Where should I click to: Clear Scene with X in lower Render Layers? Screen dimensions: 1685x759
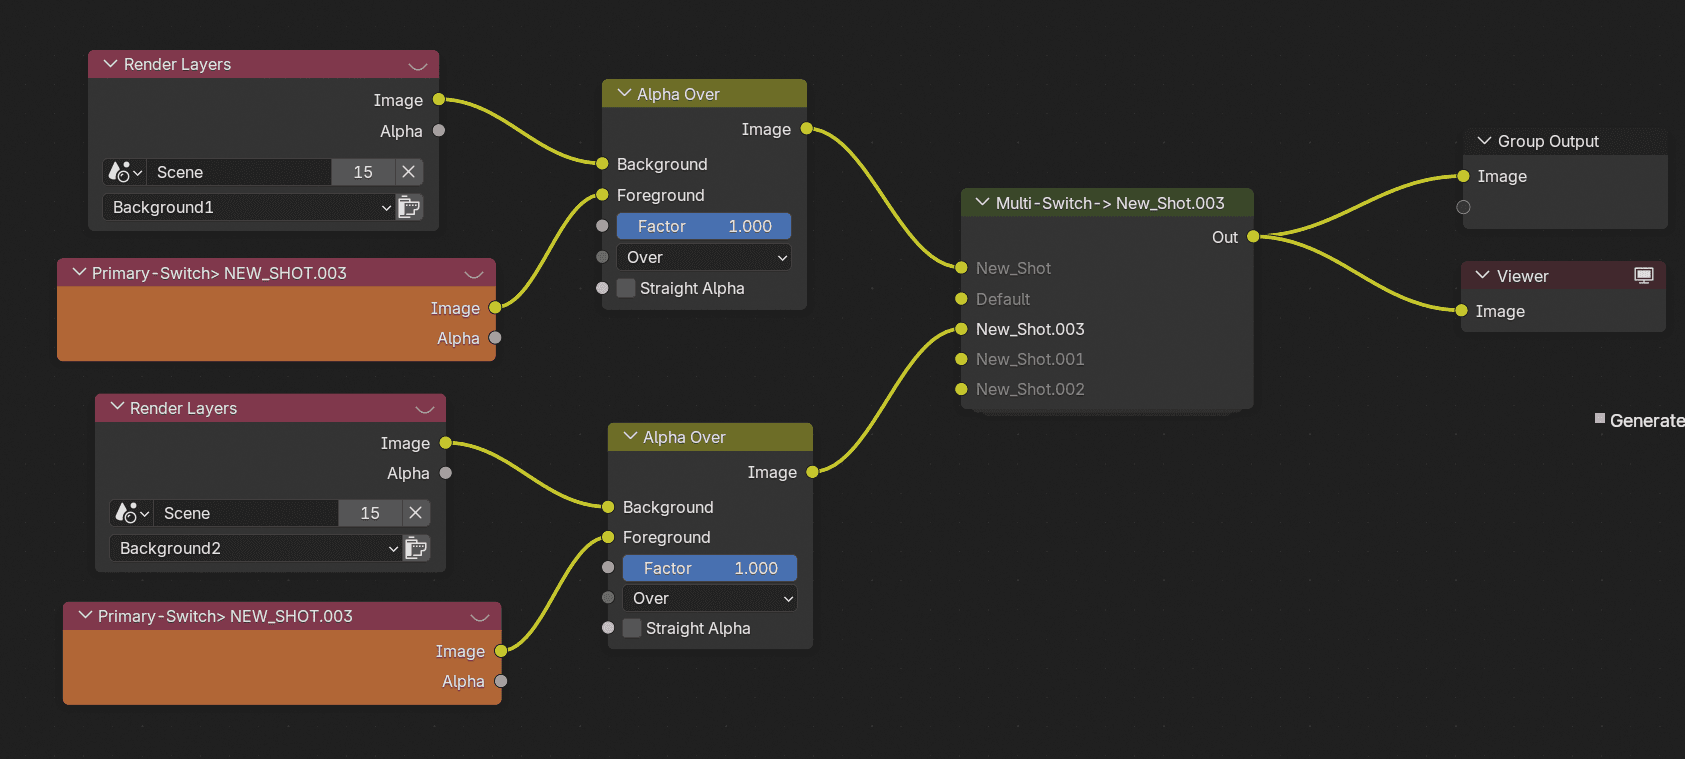(x=416, y=513)
